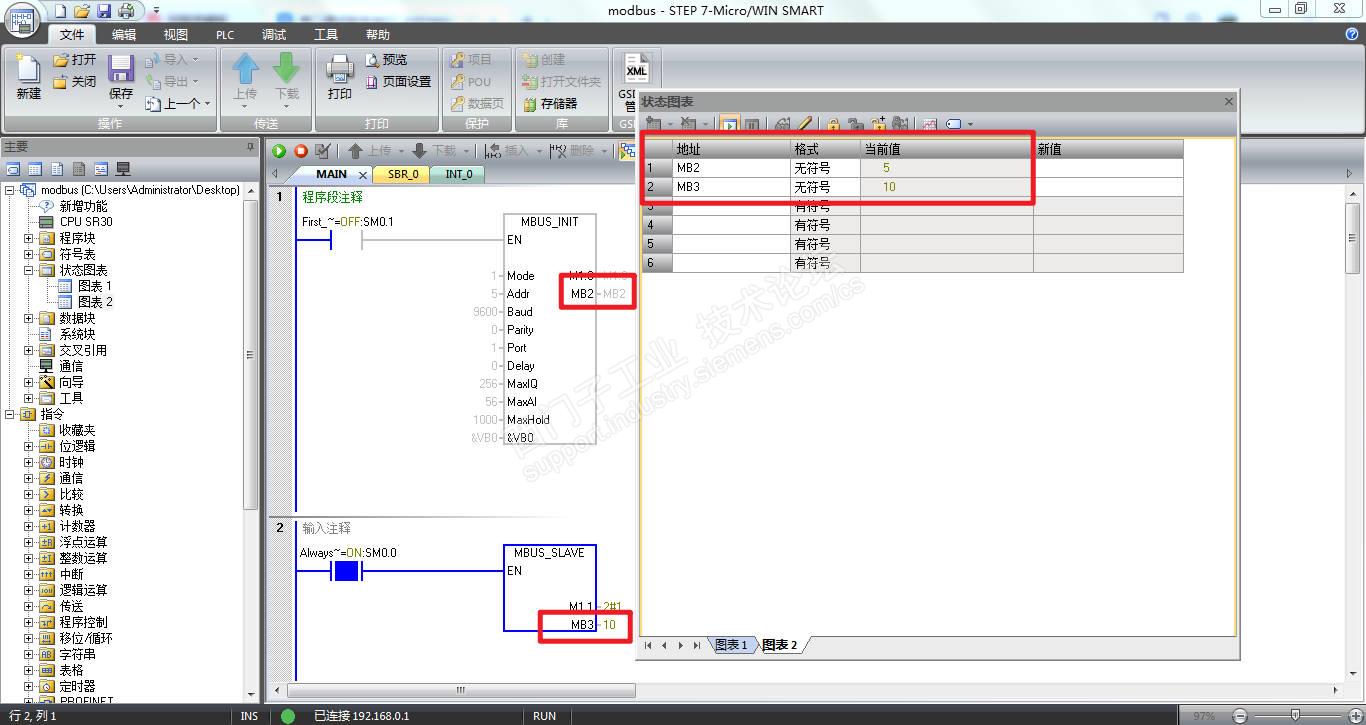The image size is (1366, 725).
Task: Switch to the 编辑 ribbon tab
Action: click(x=124, y=34)
